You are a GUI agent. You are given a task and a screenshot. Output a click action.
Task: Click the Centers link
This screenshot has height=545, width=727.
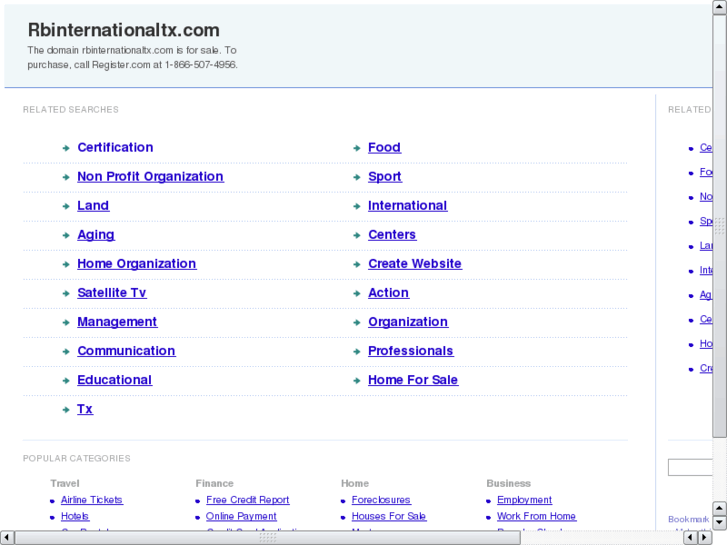(392, 235)
